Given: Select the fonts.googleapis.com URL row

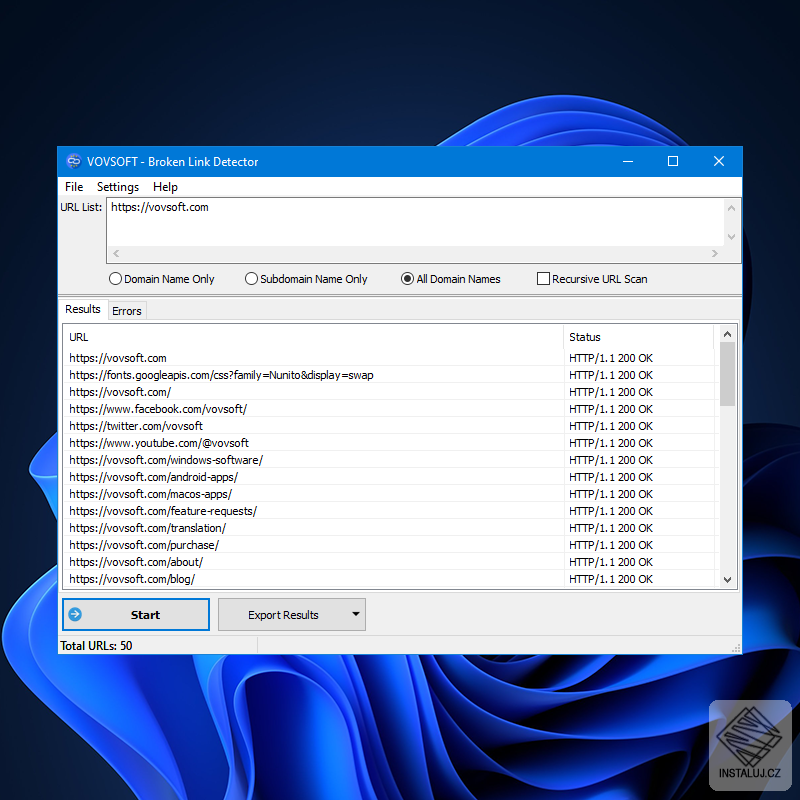Looking at the screenshot, I should coord(390,375).
